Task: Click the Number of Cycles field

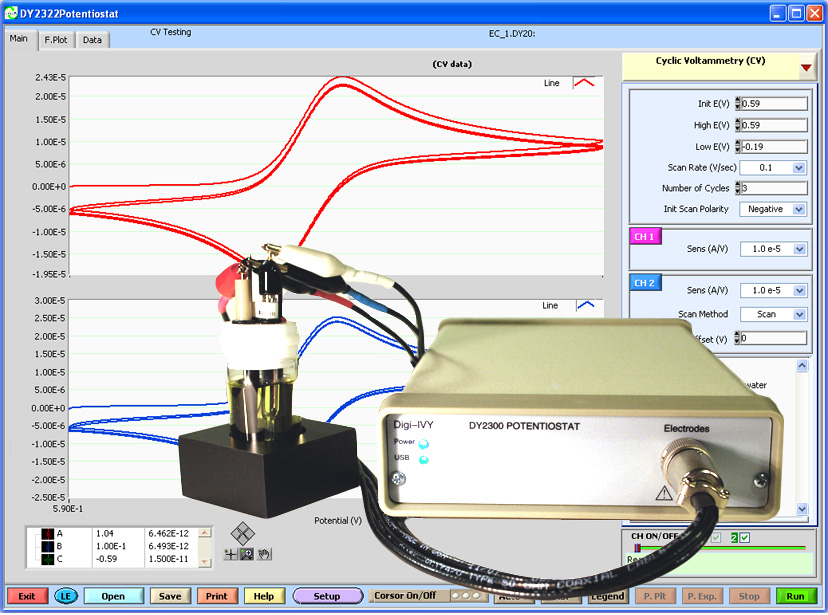Action: (774, 188)
